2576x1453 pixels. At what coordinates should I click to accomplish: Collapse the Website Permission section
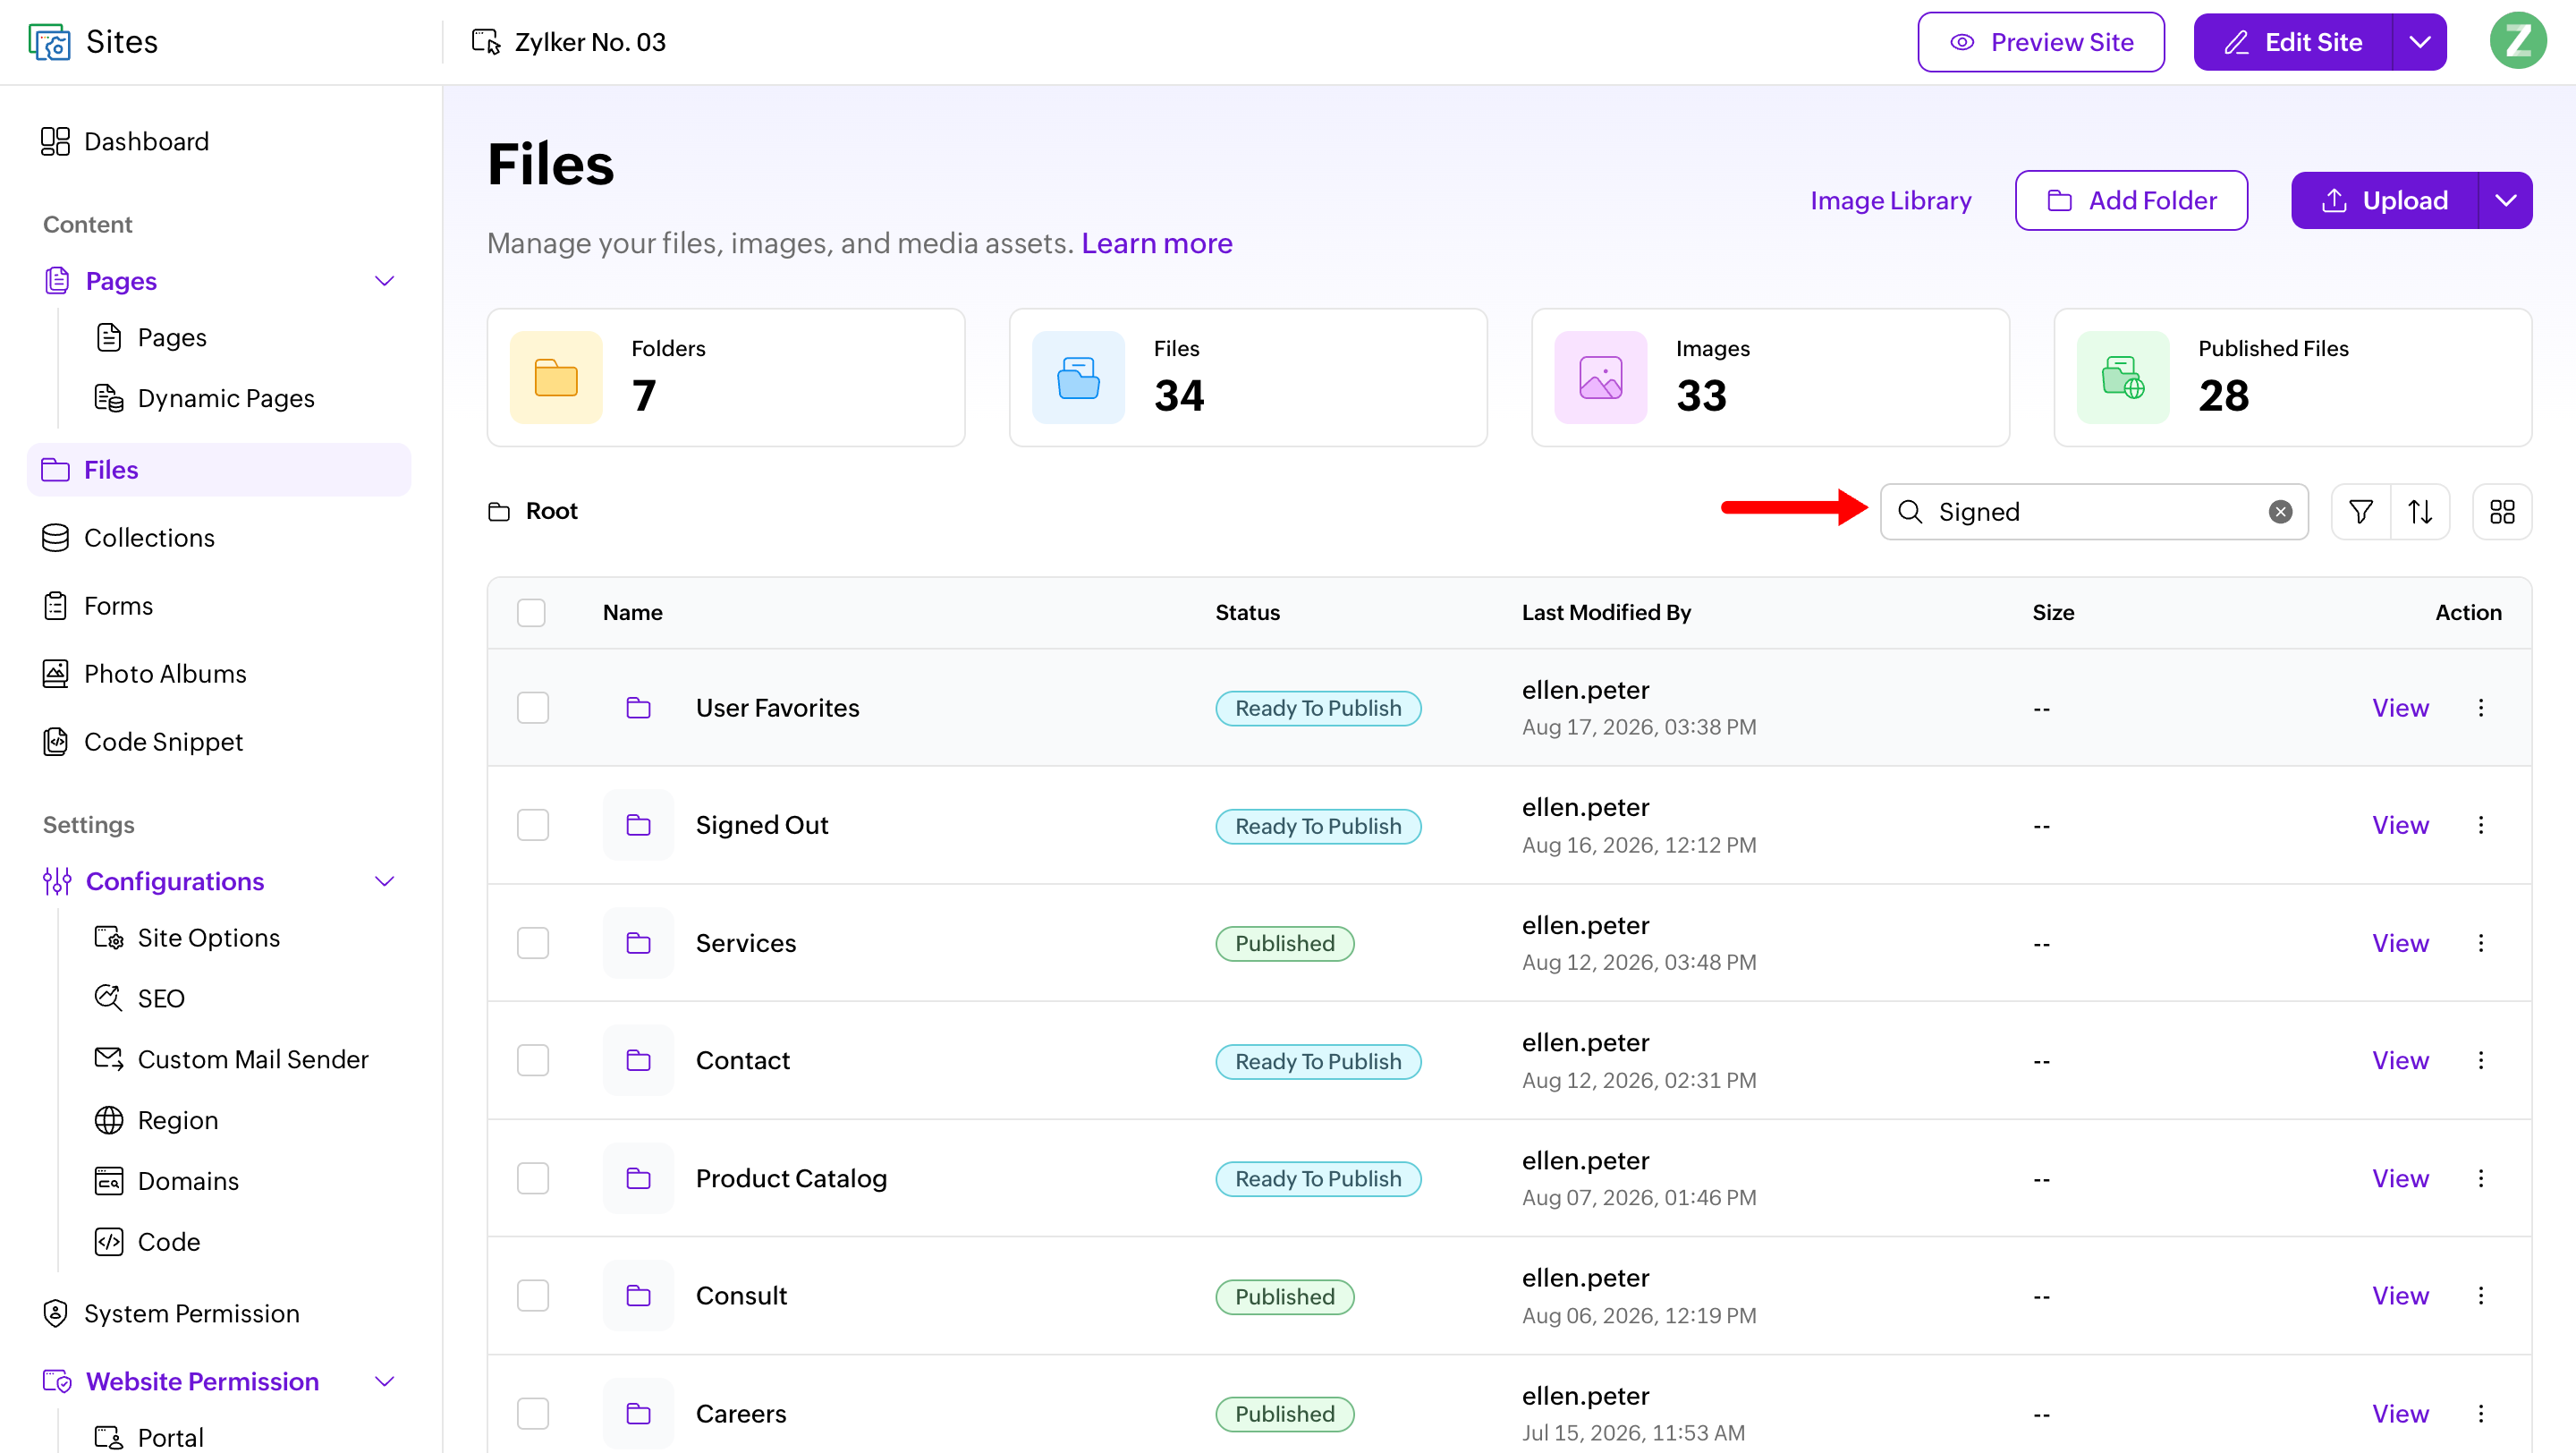tap(384, 1381)
